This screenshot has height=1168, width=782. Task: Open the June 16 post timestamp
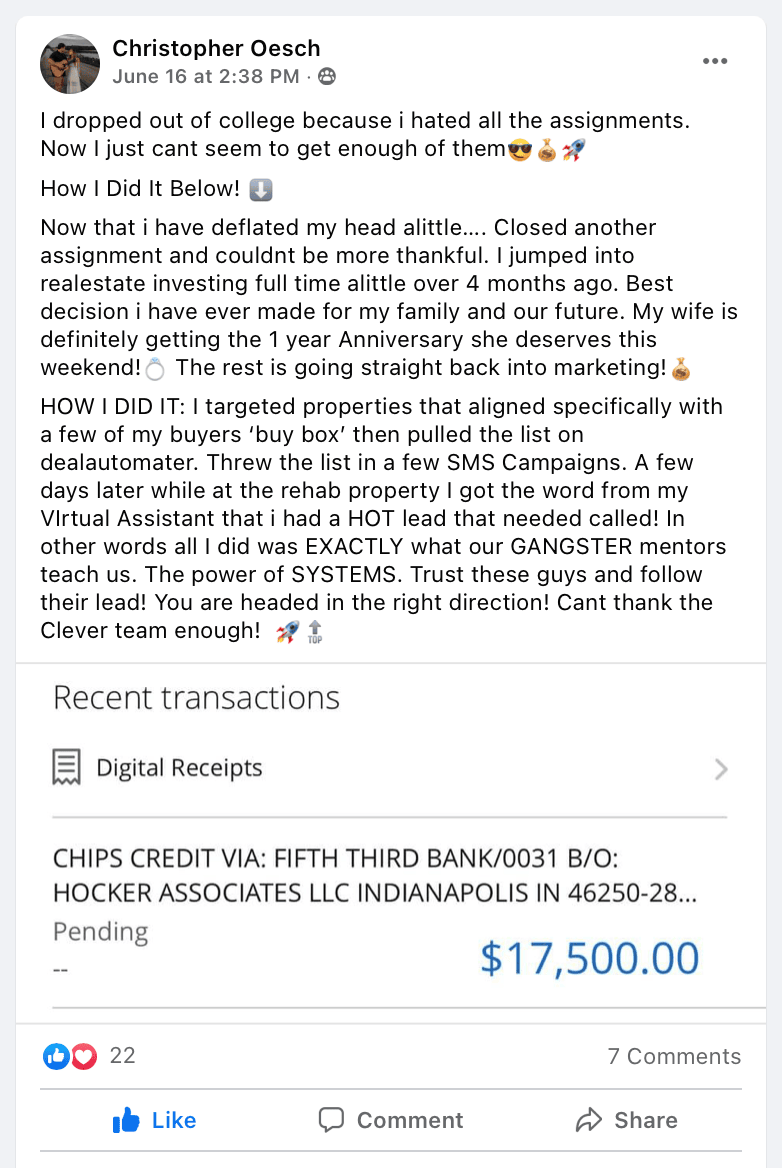point(205,76)
